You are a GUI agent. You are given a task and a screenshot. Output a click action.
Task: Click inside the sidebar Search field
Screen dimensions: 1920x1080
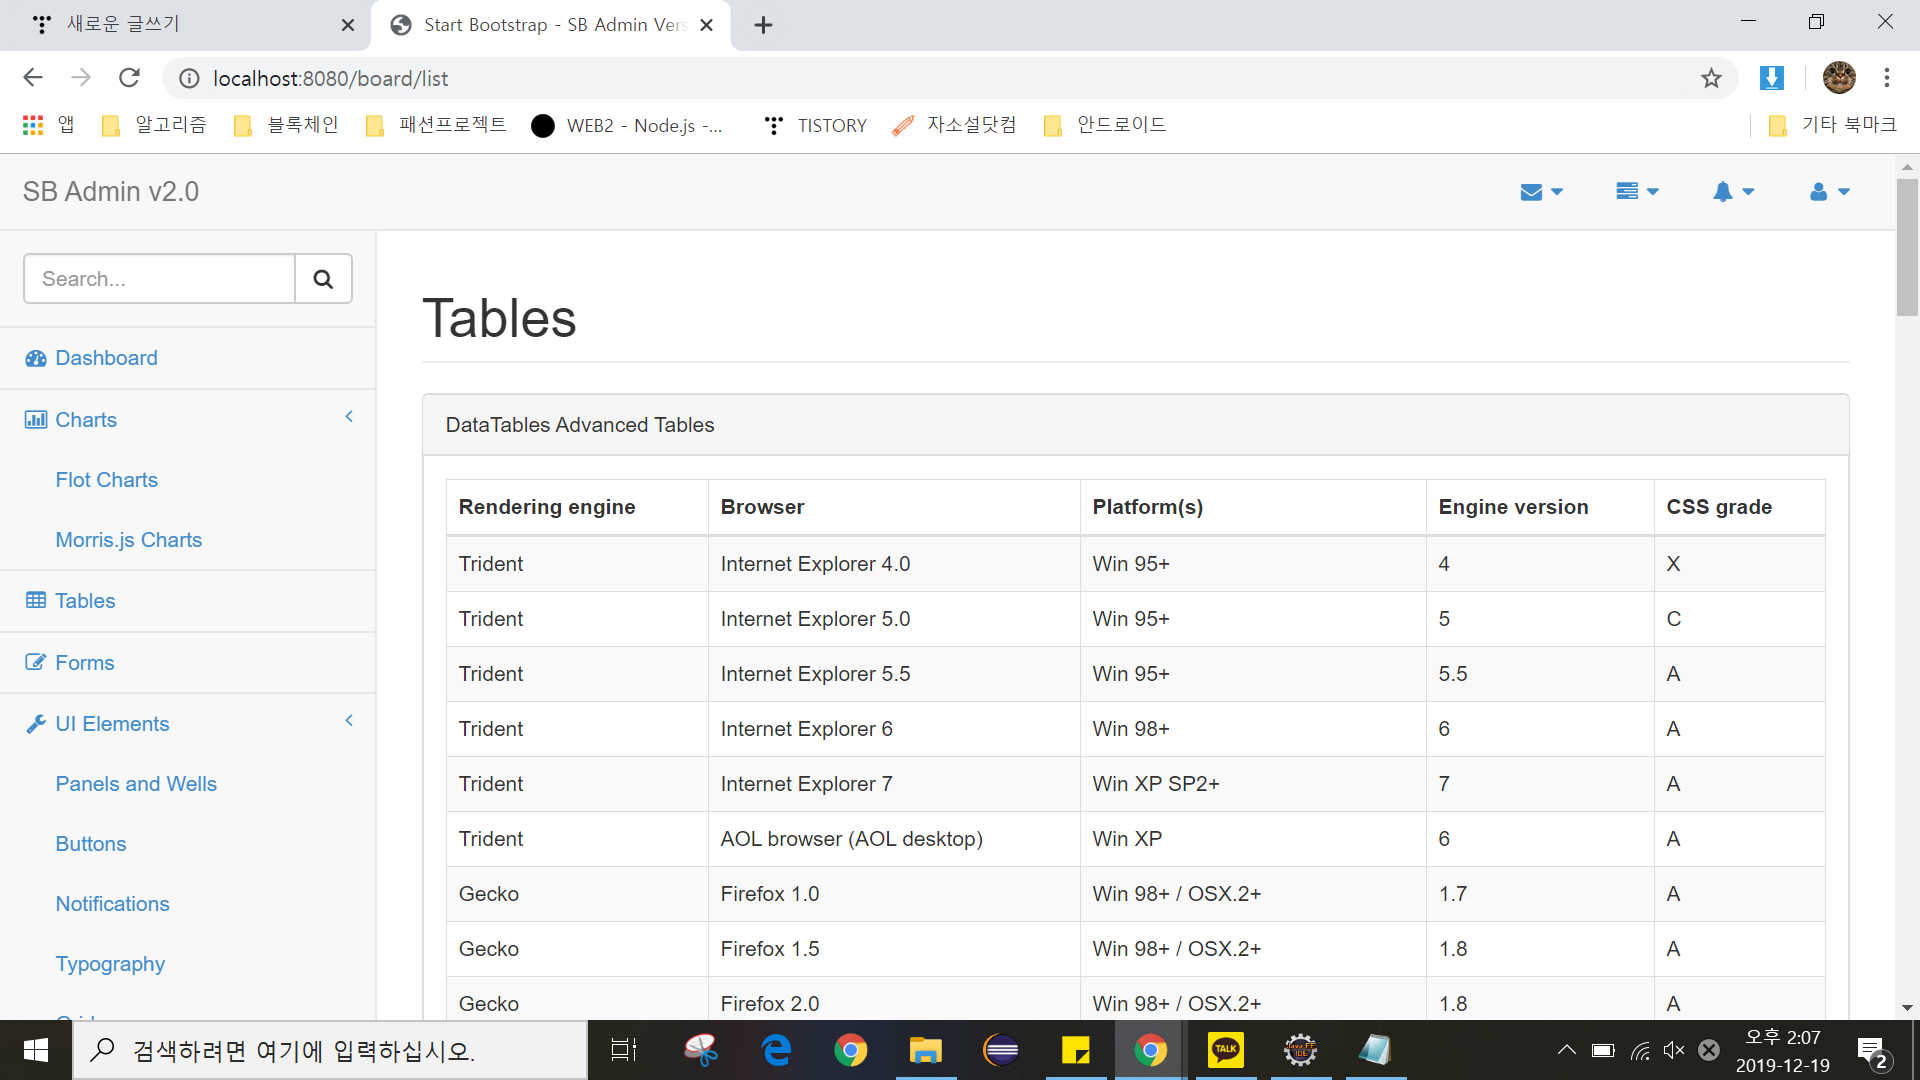(x=160, y=279)
